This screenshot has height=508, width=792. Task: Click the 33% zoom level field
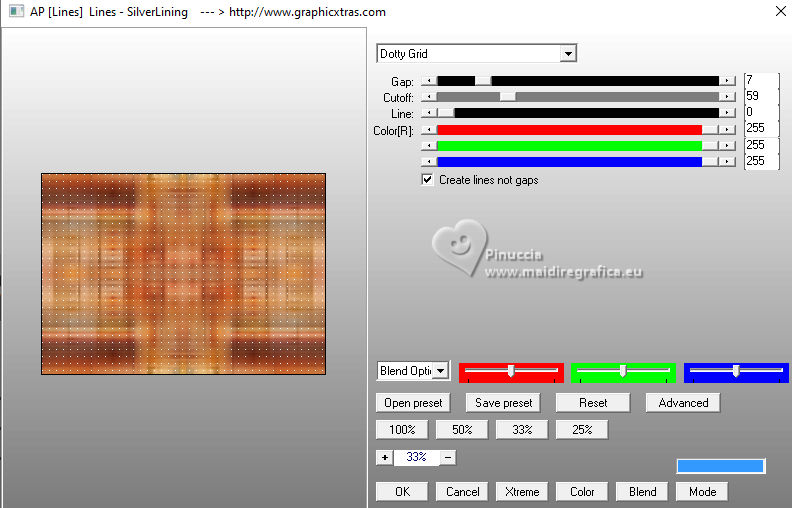(416, 458)
